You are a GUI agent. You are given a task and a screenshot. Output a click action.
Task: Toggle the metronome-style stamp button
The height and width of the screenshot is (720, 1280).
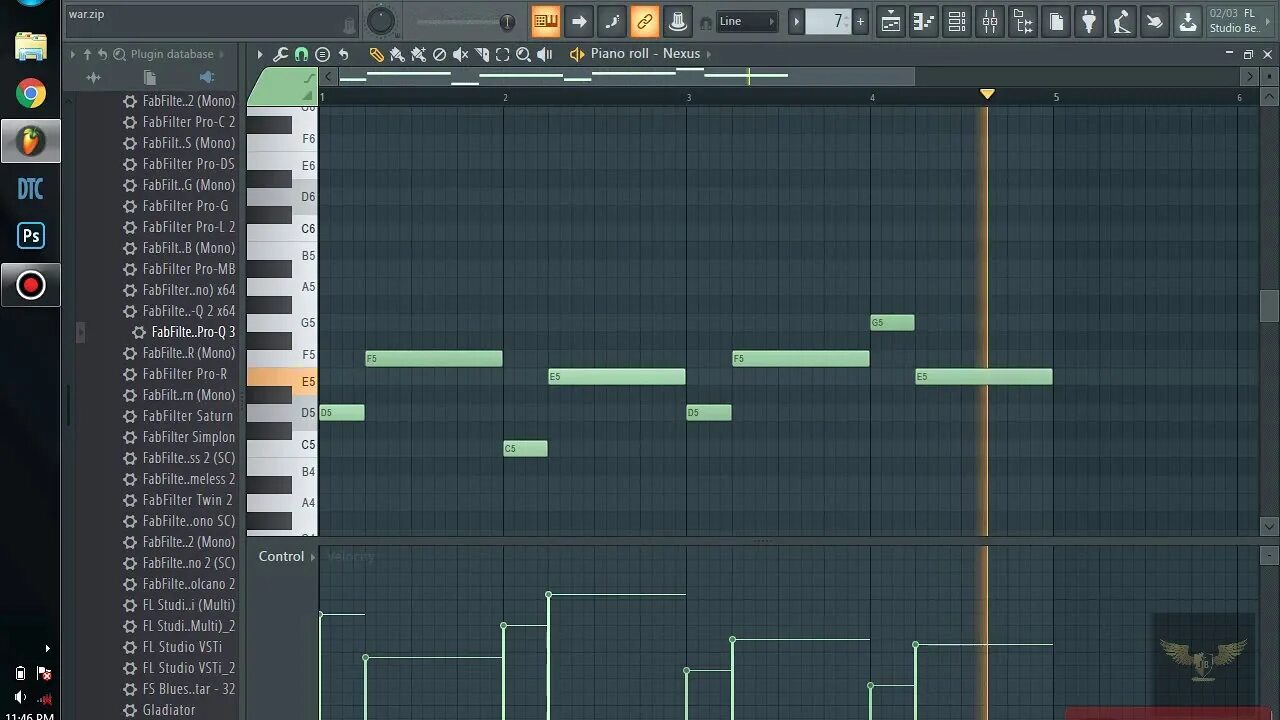(x=677, y=21)
